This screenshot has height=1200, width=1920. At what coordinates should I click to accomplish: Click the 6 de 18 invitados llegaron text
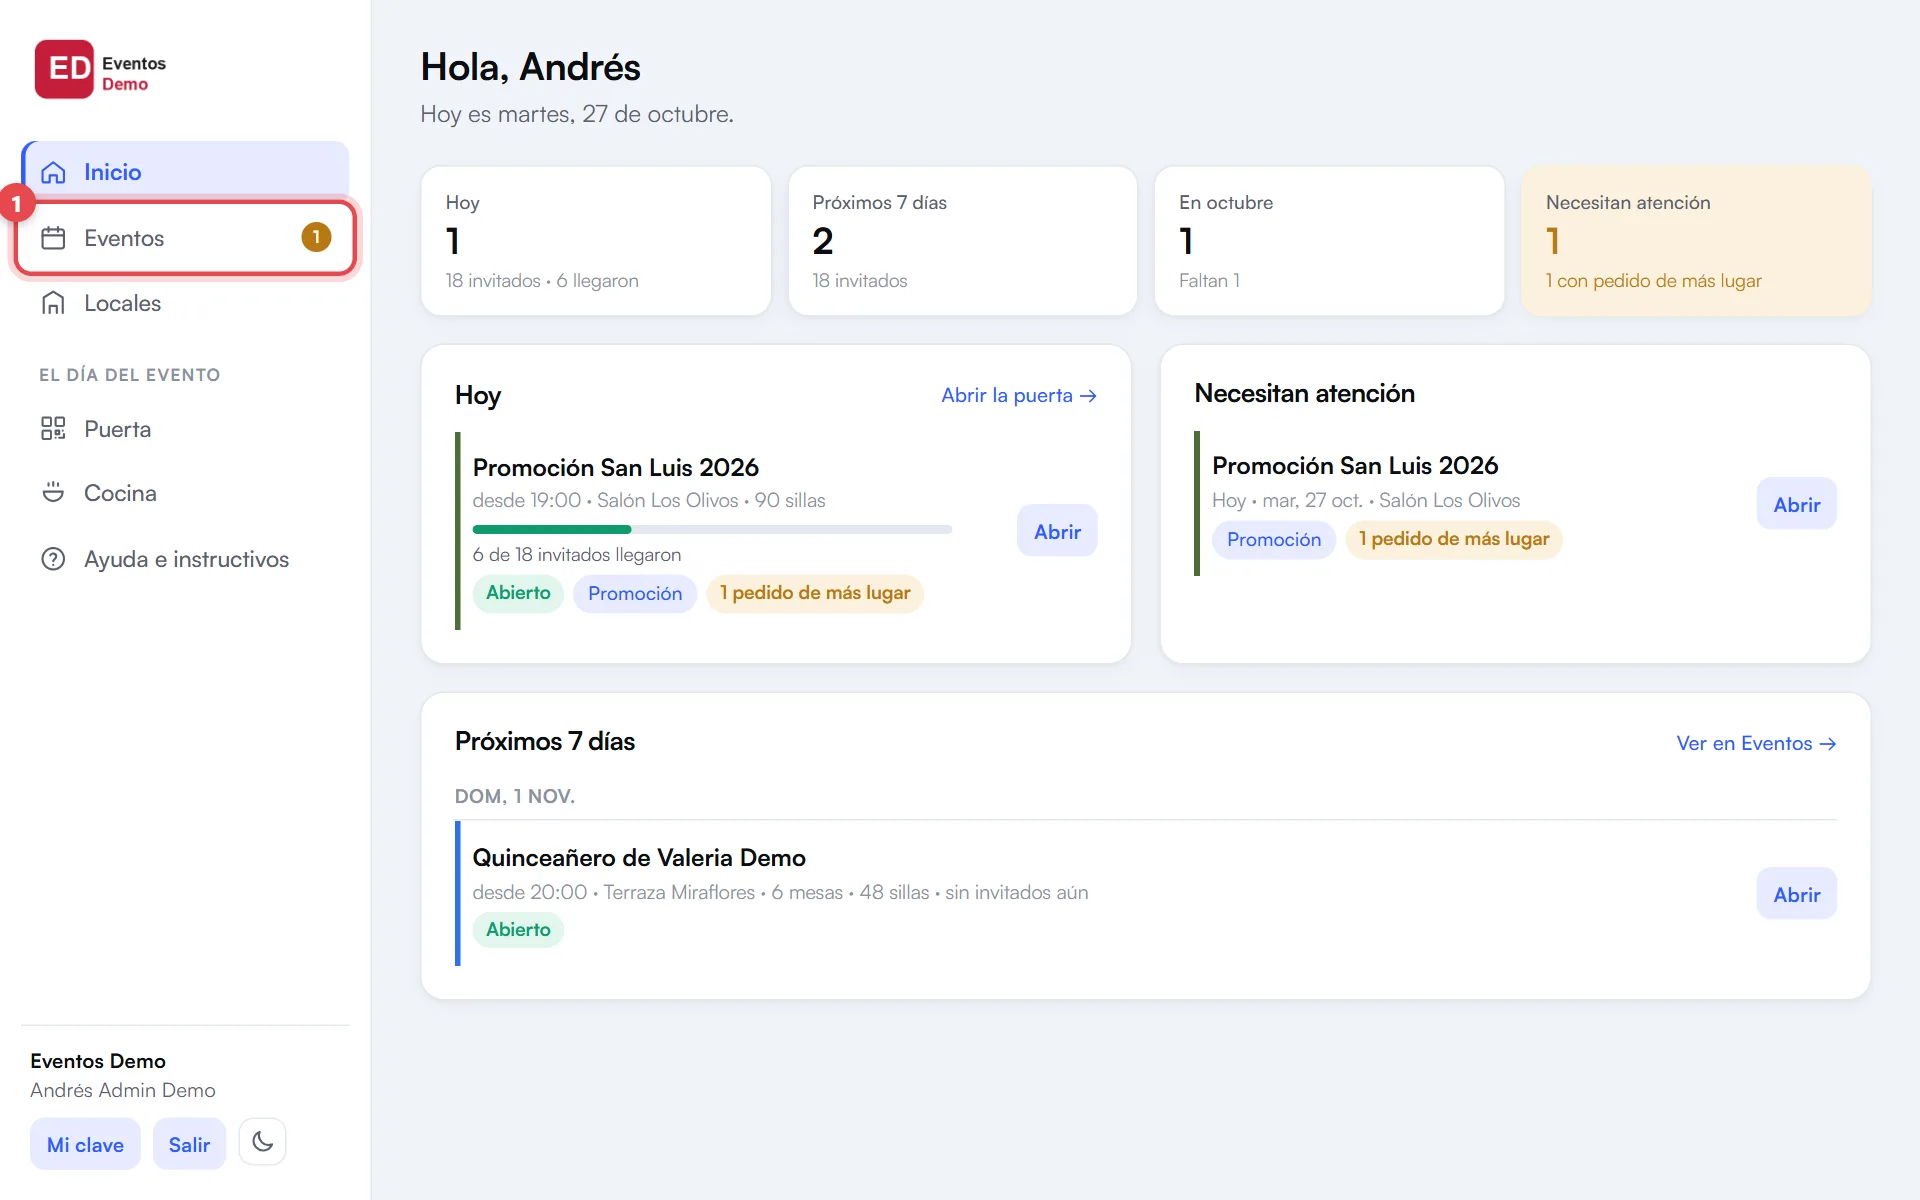577,554
